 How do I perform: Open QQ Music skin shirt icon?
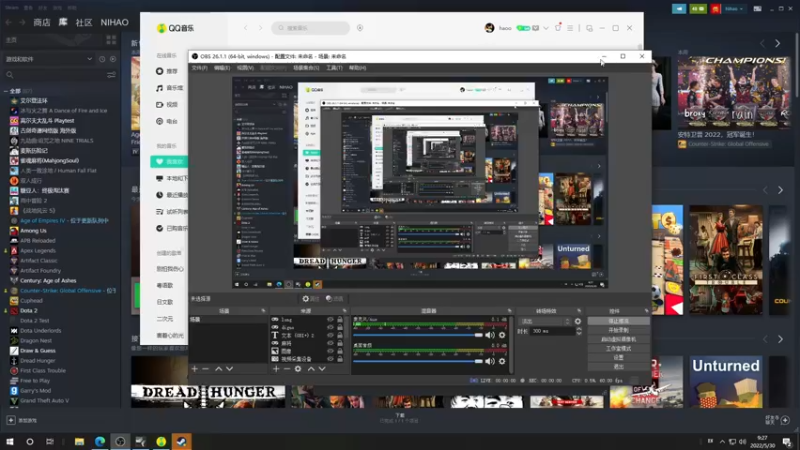point(558,28)
